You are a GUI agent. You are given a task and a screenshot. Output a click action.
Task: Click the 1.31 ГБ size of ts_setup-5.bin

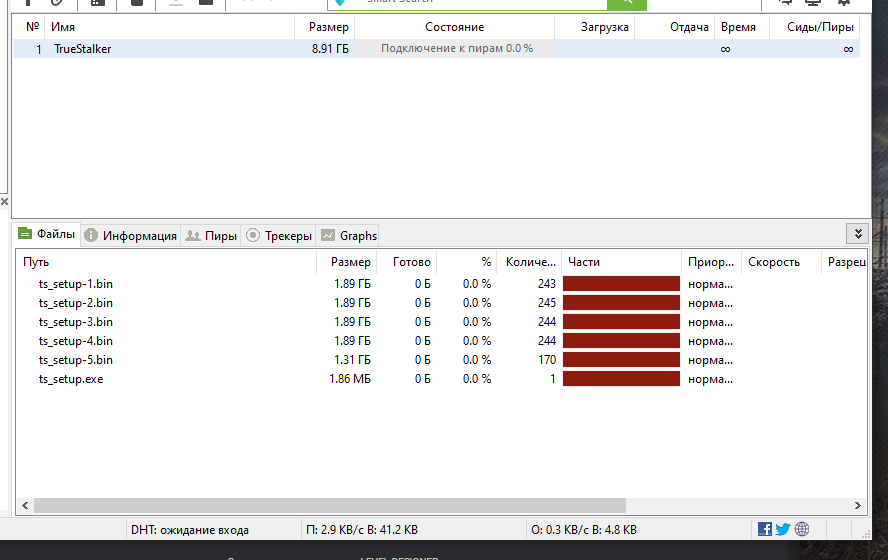pos(352,360)
